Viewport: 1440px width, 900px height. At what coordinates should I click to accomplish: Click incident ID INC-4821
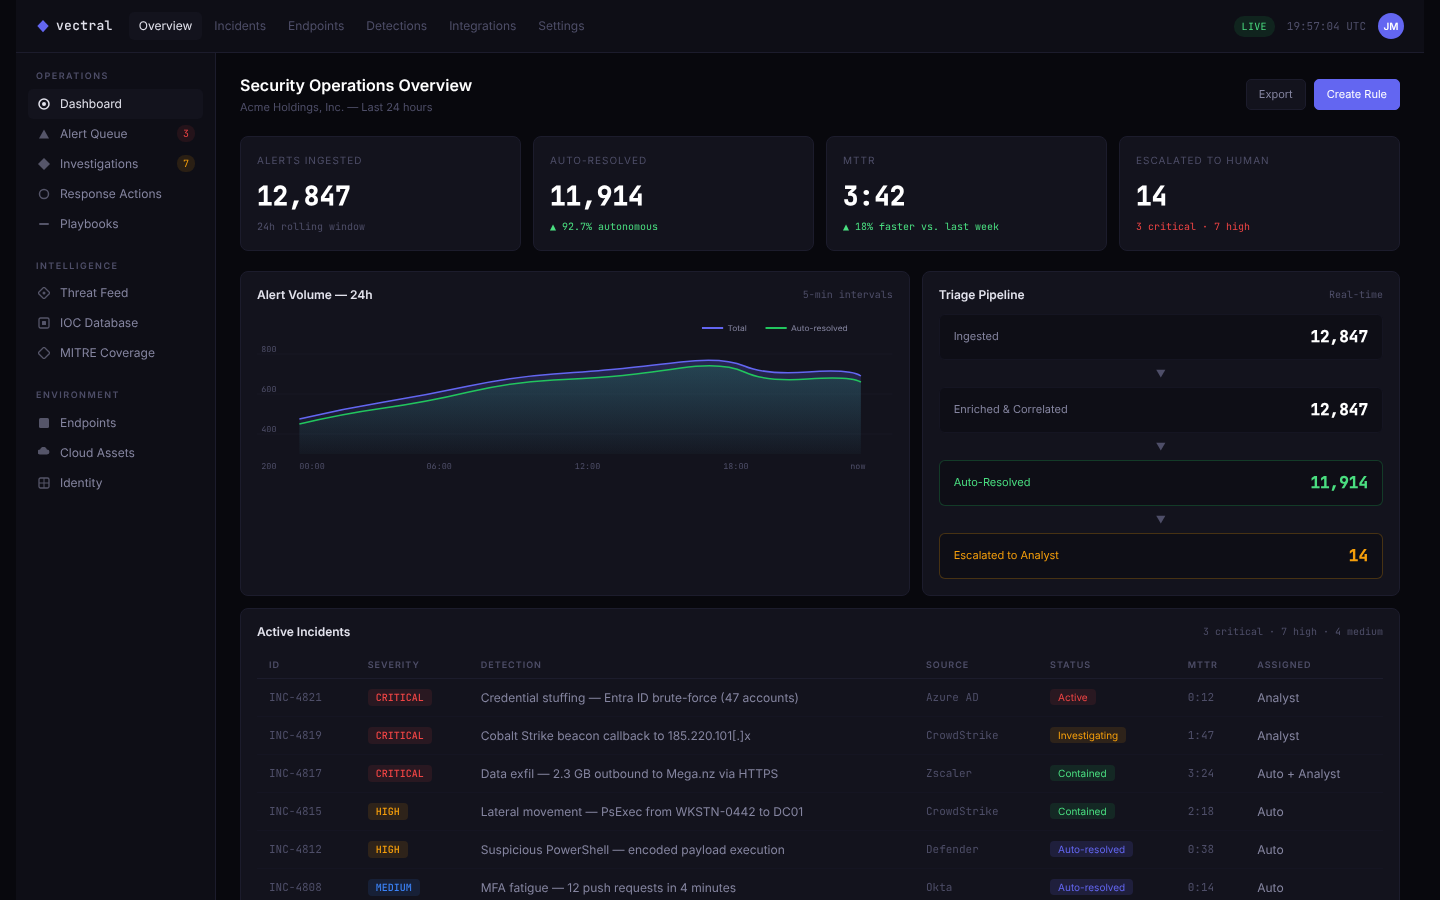pyautogui.click(x=295, y=698)
